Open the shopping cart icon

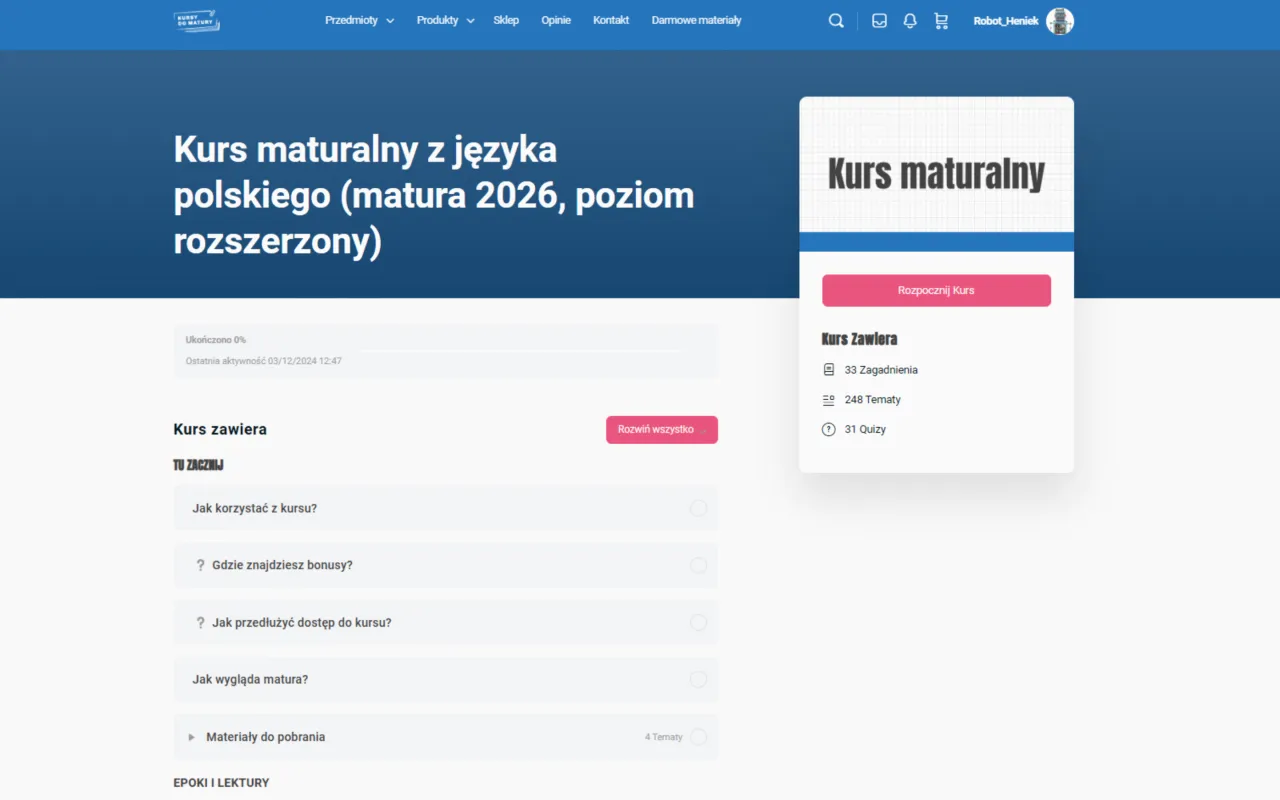[941, 21]
